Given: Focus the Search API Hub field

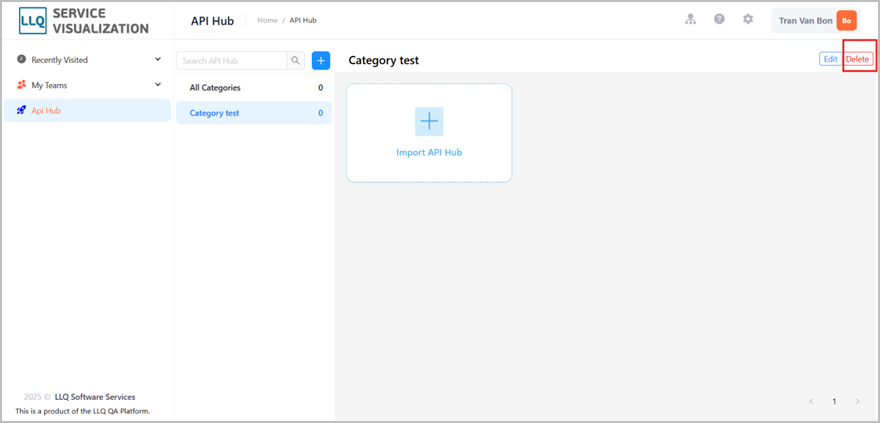Looking at the screenshot, I should click(231, 61).
